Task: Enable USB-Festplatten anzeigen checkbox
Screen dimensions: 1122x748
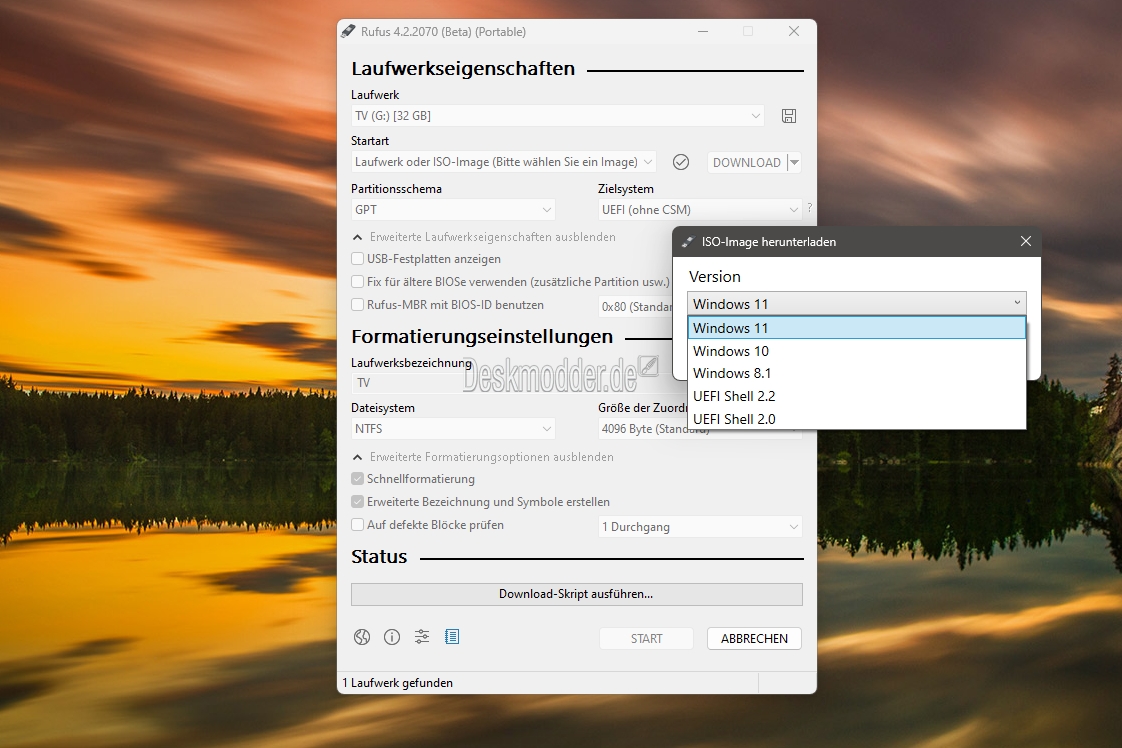Action: [x=358, y=258]
